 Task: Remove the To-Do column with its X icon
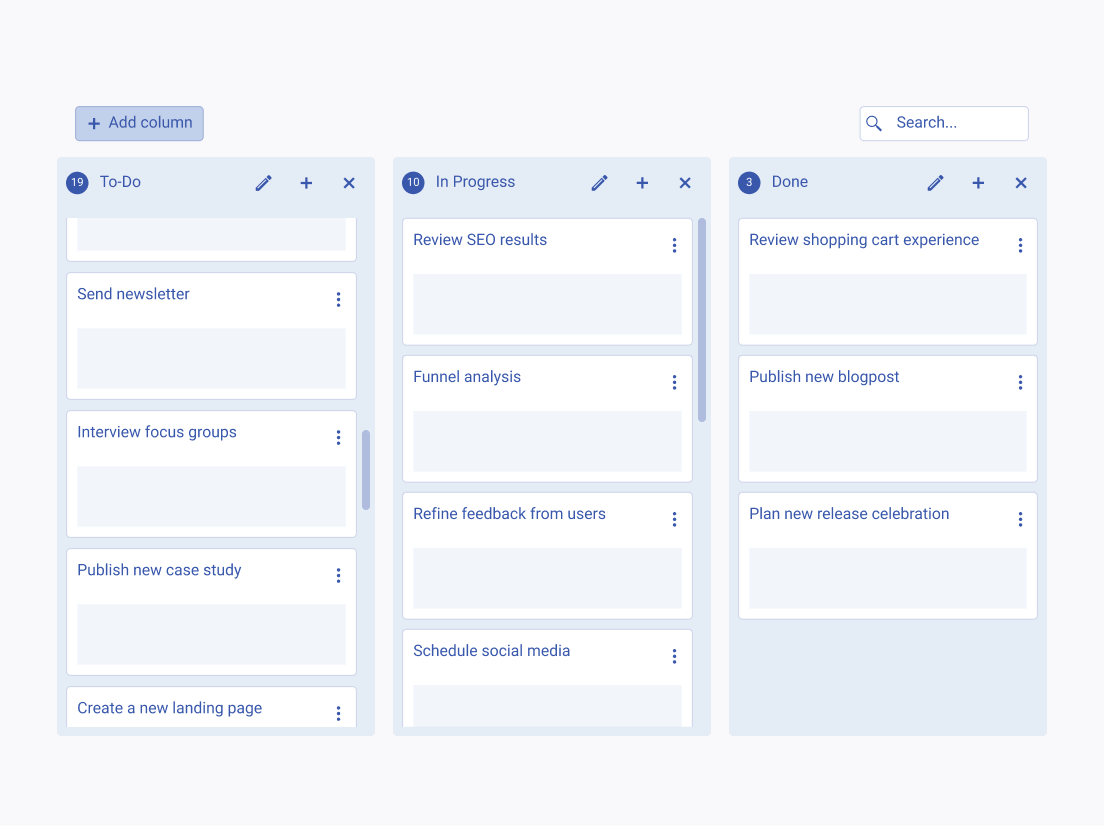[x=349, y=183]
